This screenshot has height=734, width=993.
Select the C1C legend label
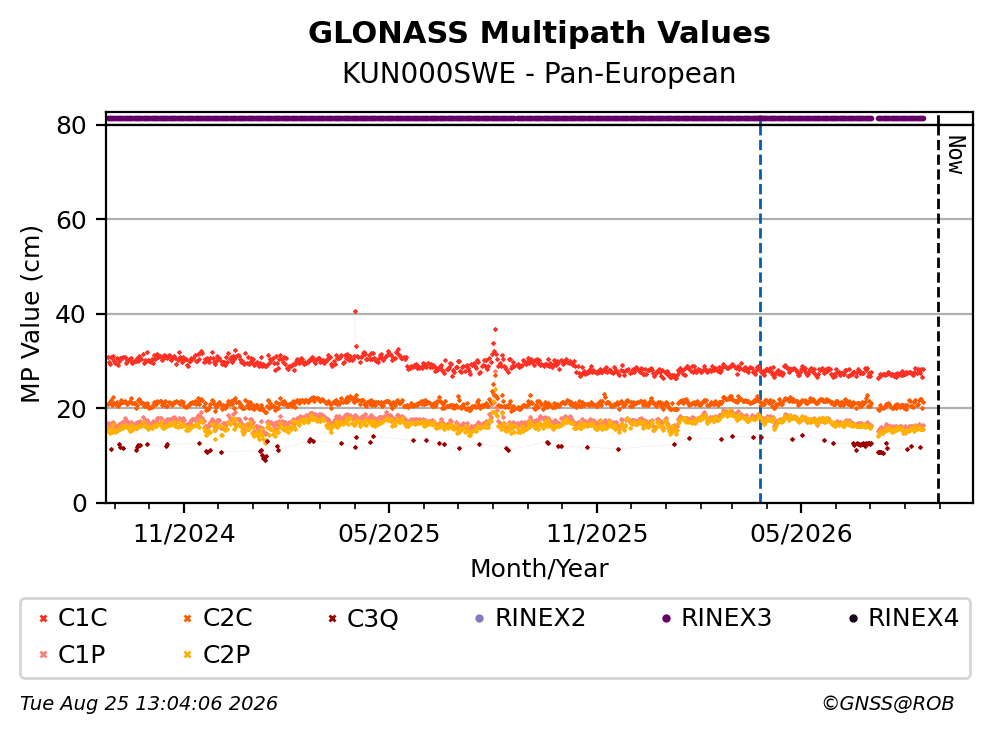click(x=82, y=617)
